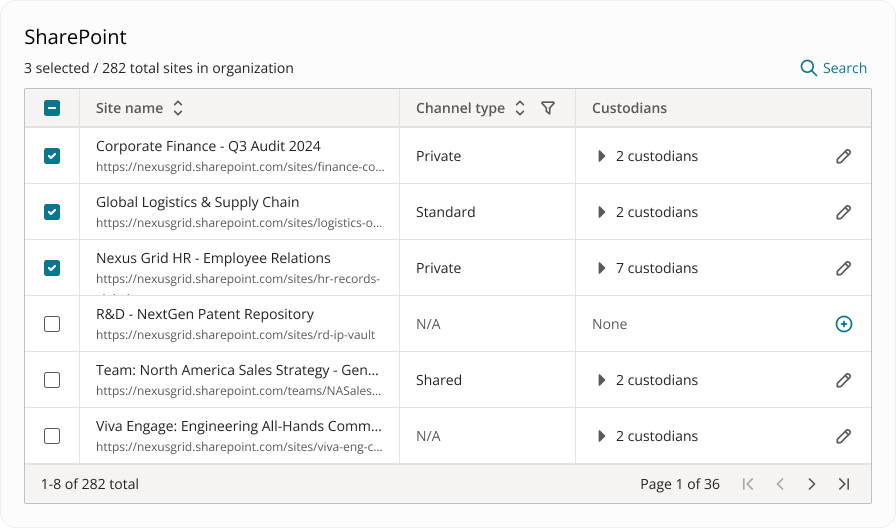Toggle the select-all checkbox in table header

[x=52, y=108]
